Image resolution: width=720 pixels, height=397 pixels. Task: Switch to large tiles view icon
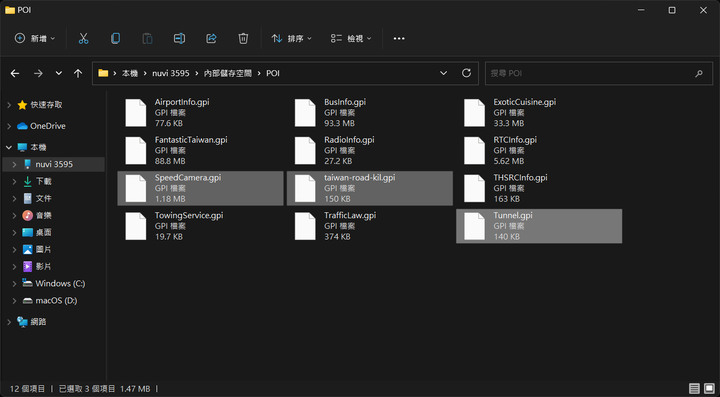point(709,389)
